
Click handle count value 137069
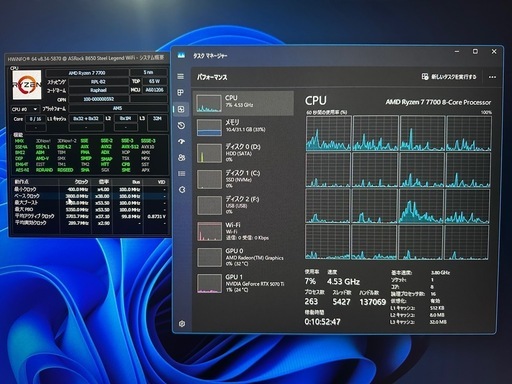point(372,302)
